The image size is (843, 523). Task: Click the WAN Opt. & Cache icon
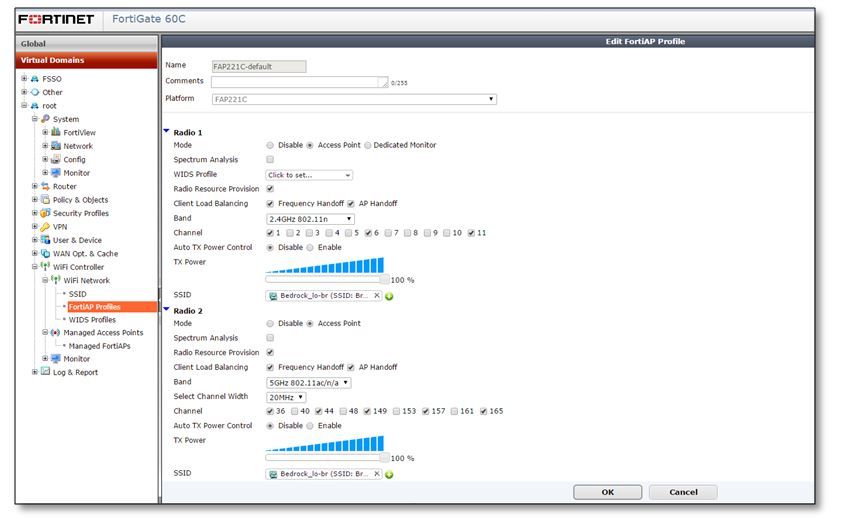pyautogui.click(x=45, y=253)
